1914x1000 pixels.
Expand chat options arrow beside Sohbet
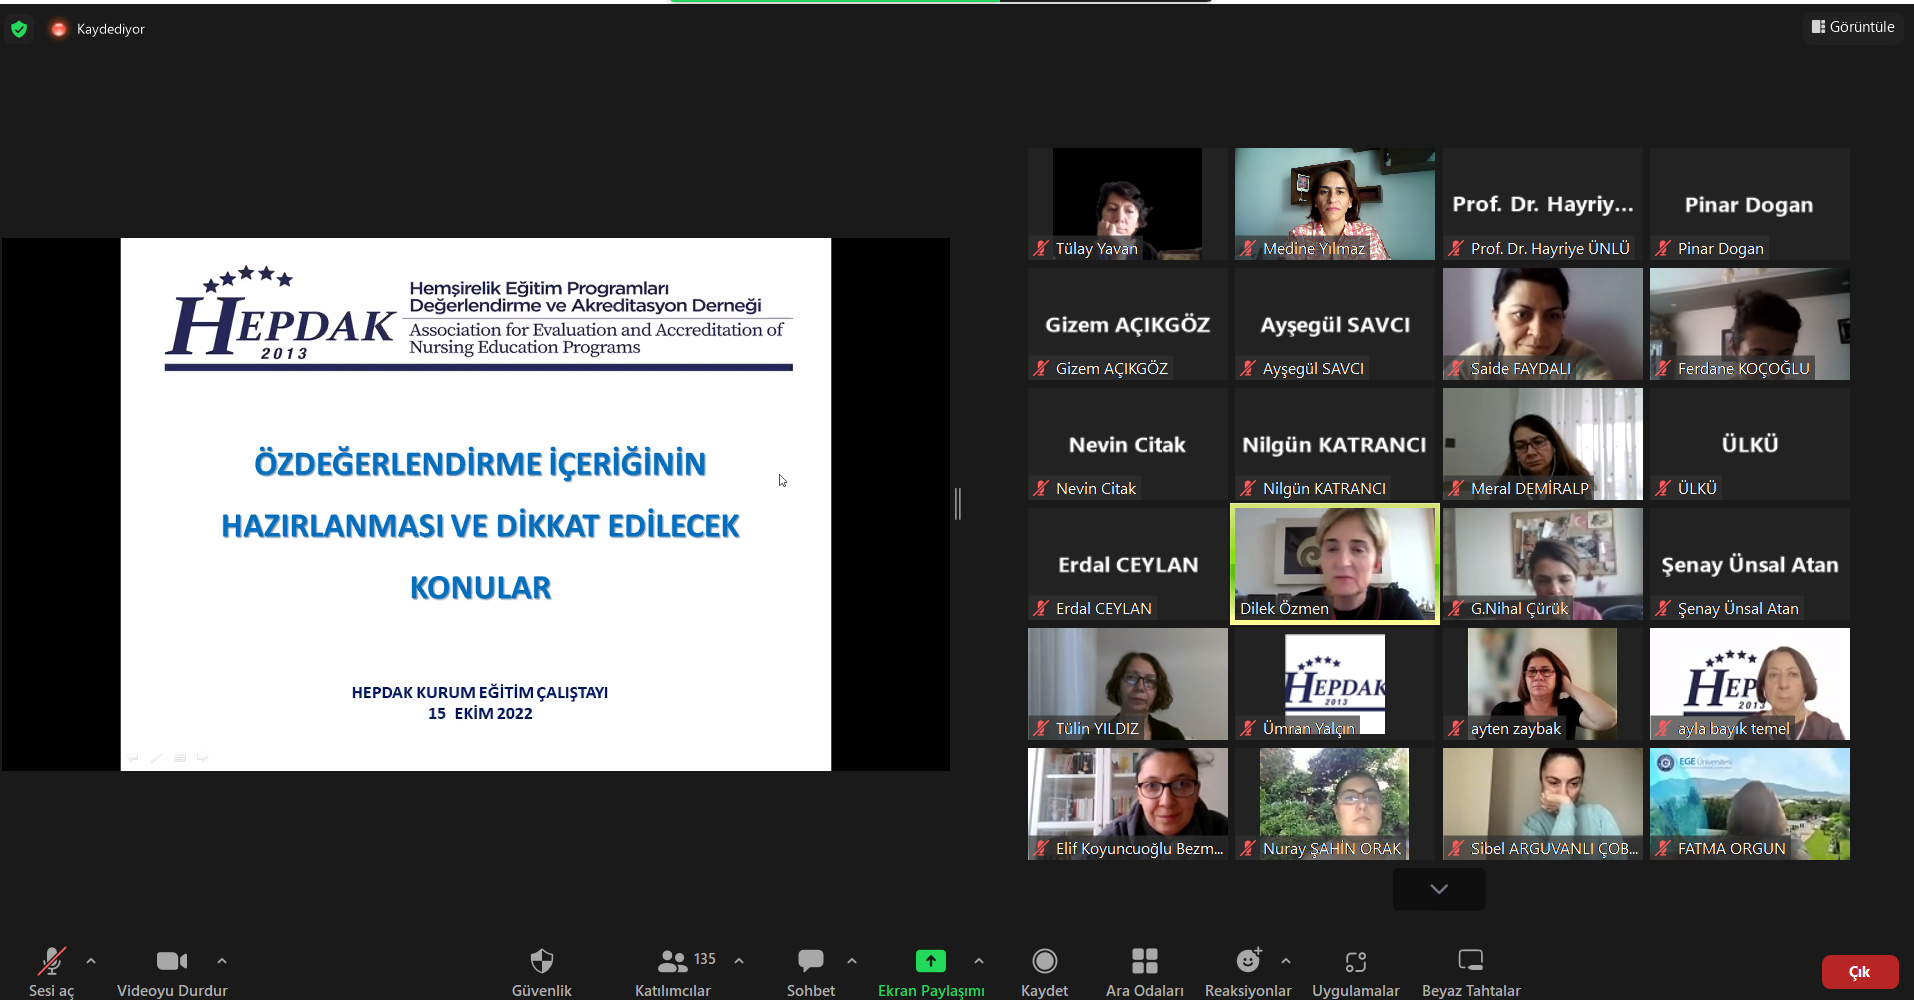click(852, 961)
